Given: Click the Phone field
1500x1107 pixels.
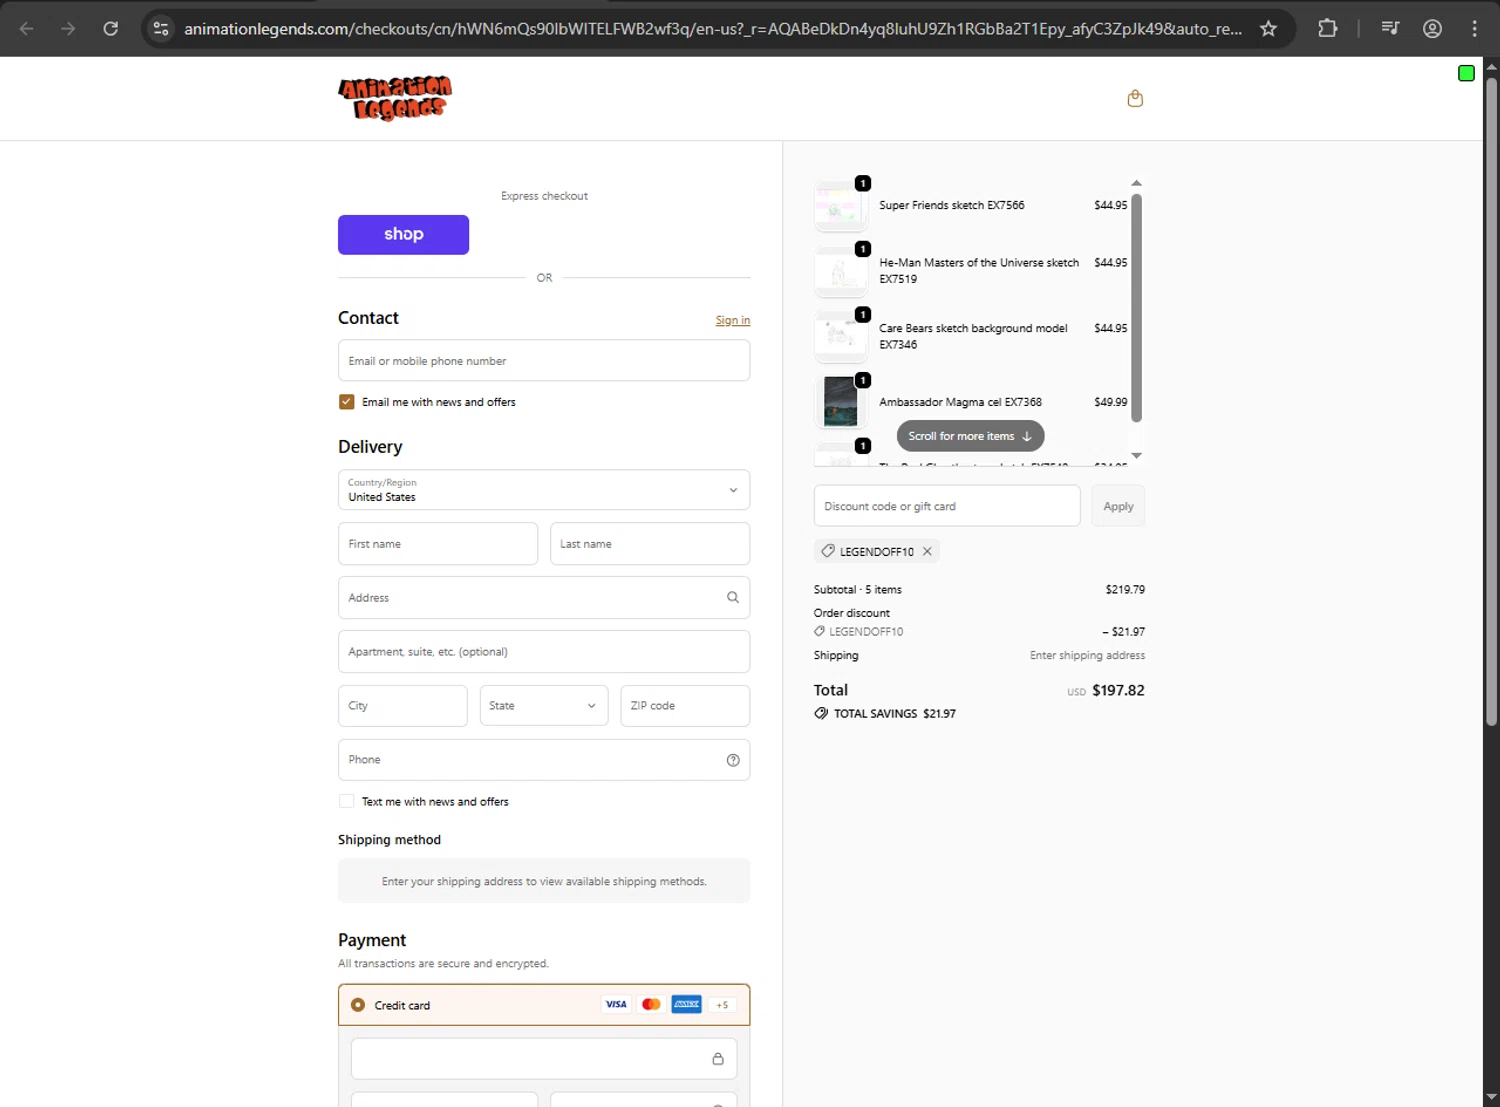Looking at the screenshot, I should pyautogui.click(x=544, y=760).
